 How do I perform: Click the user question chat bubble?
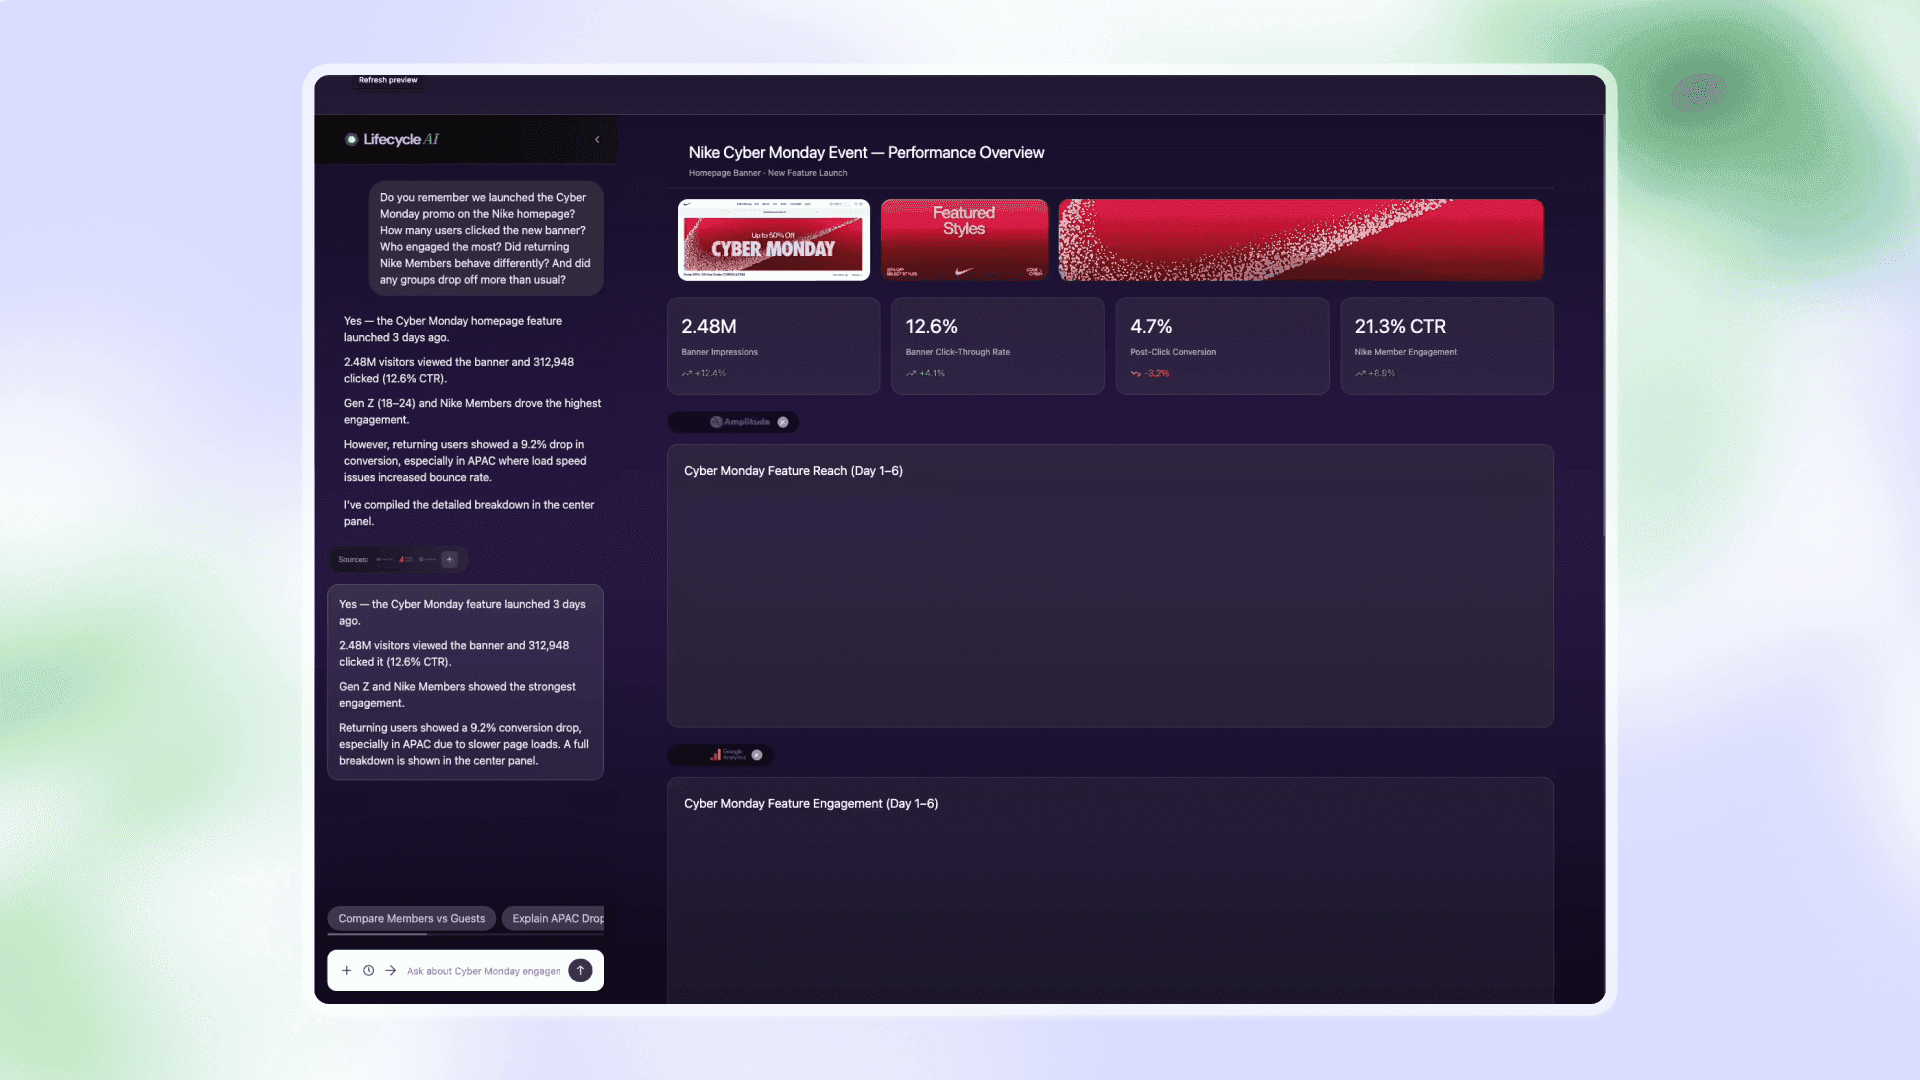(486, 238)
